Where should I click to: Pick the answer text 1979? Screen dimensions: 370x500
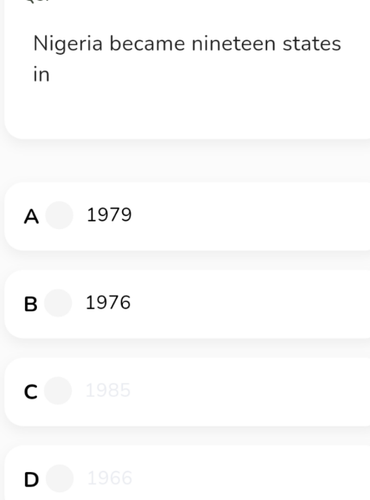(x=109, y=215)
